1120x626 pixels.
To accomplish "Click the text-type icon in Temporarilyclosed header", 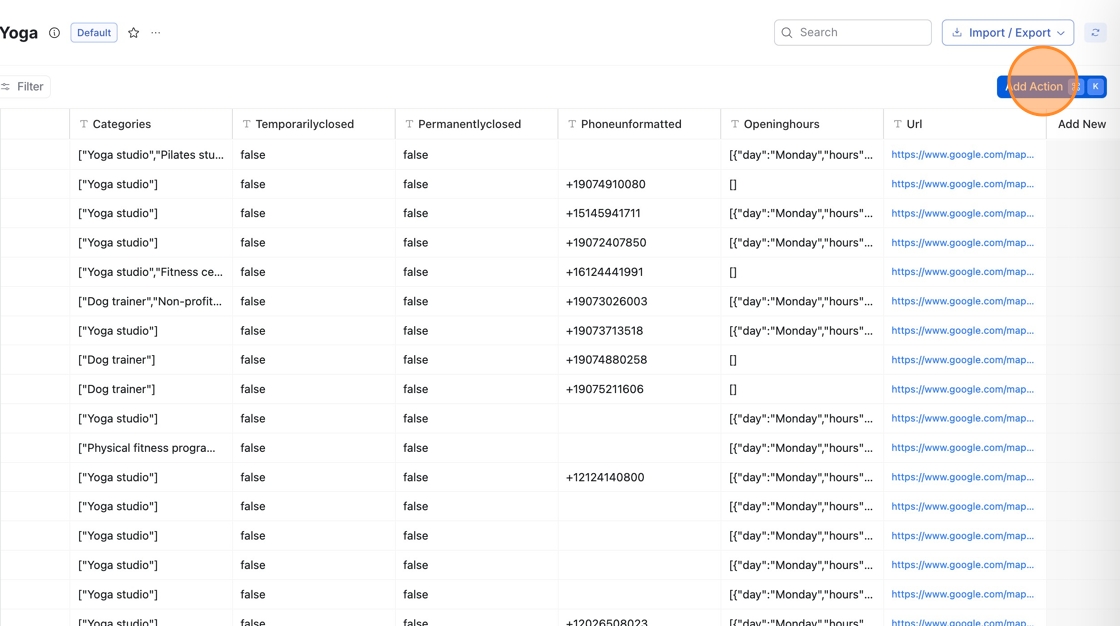I will click(x=246, y=124).
